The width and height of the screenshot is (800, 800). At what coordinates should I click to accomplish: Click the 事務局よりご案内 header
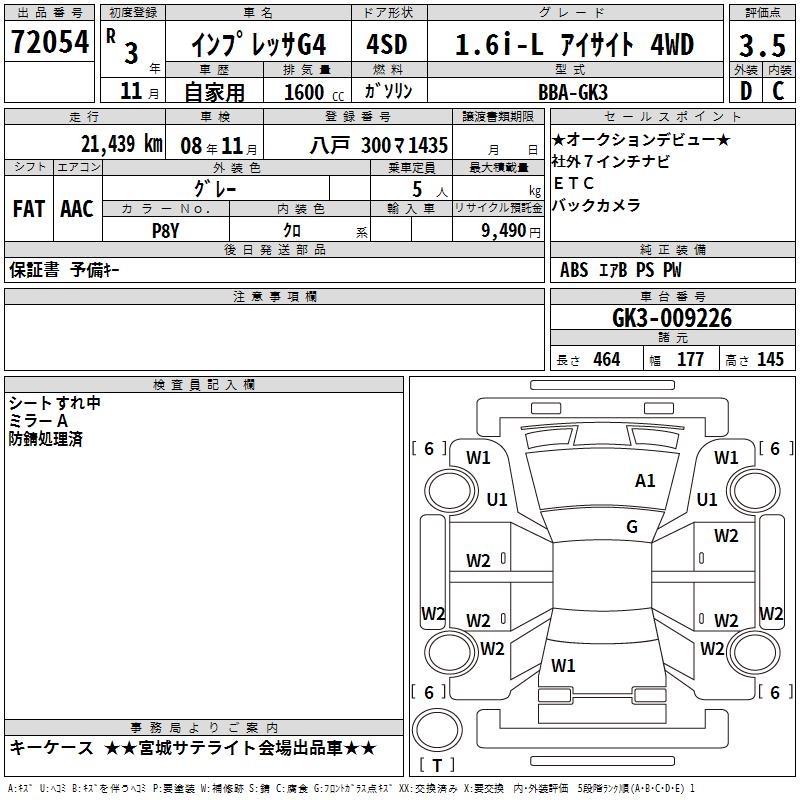point(204,728)
